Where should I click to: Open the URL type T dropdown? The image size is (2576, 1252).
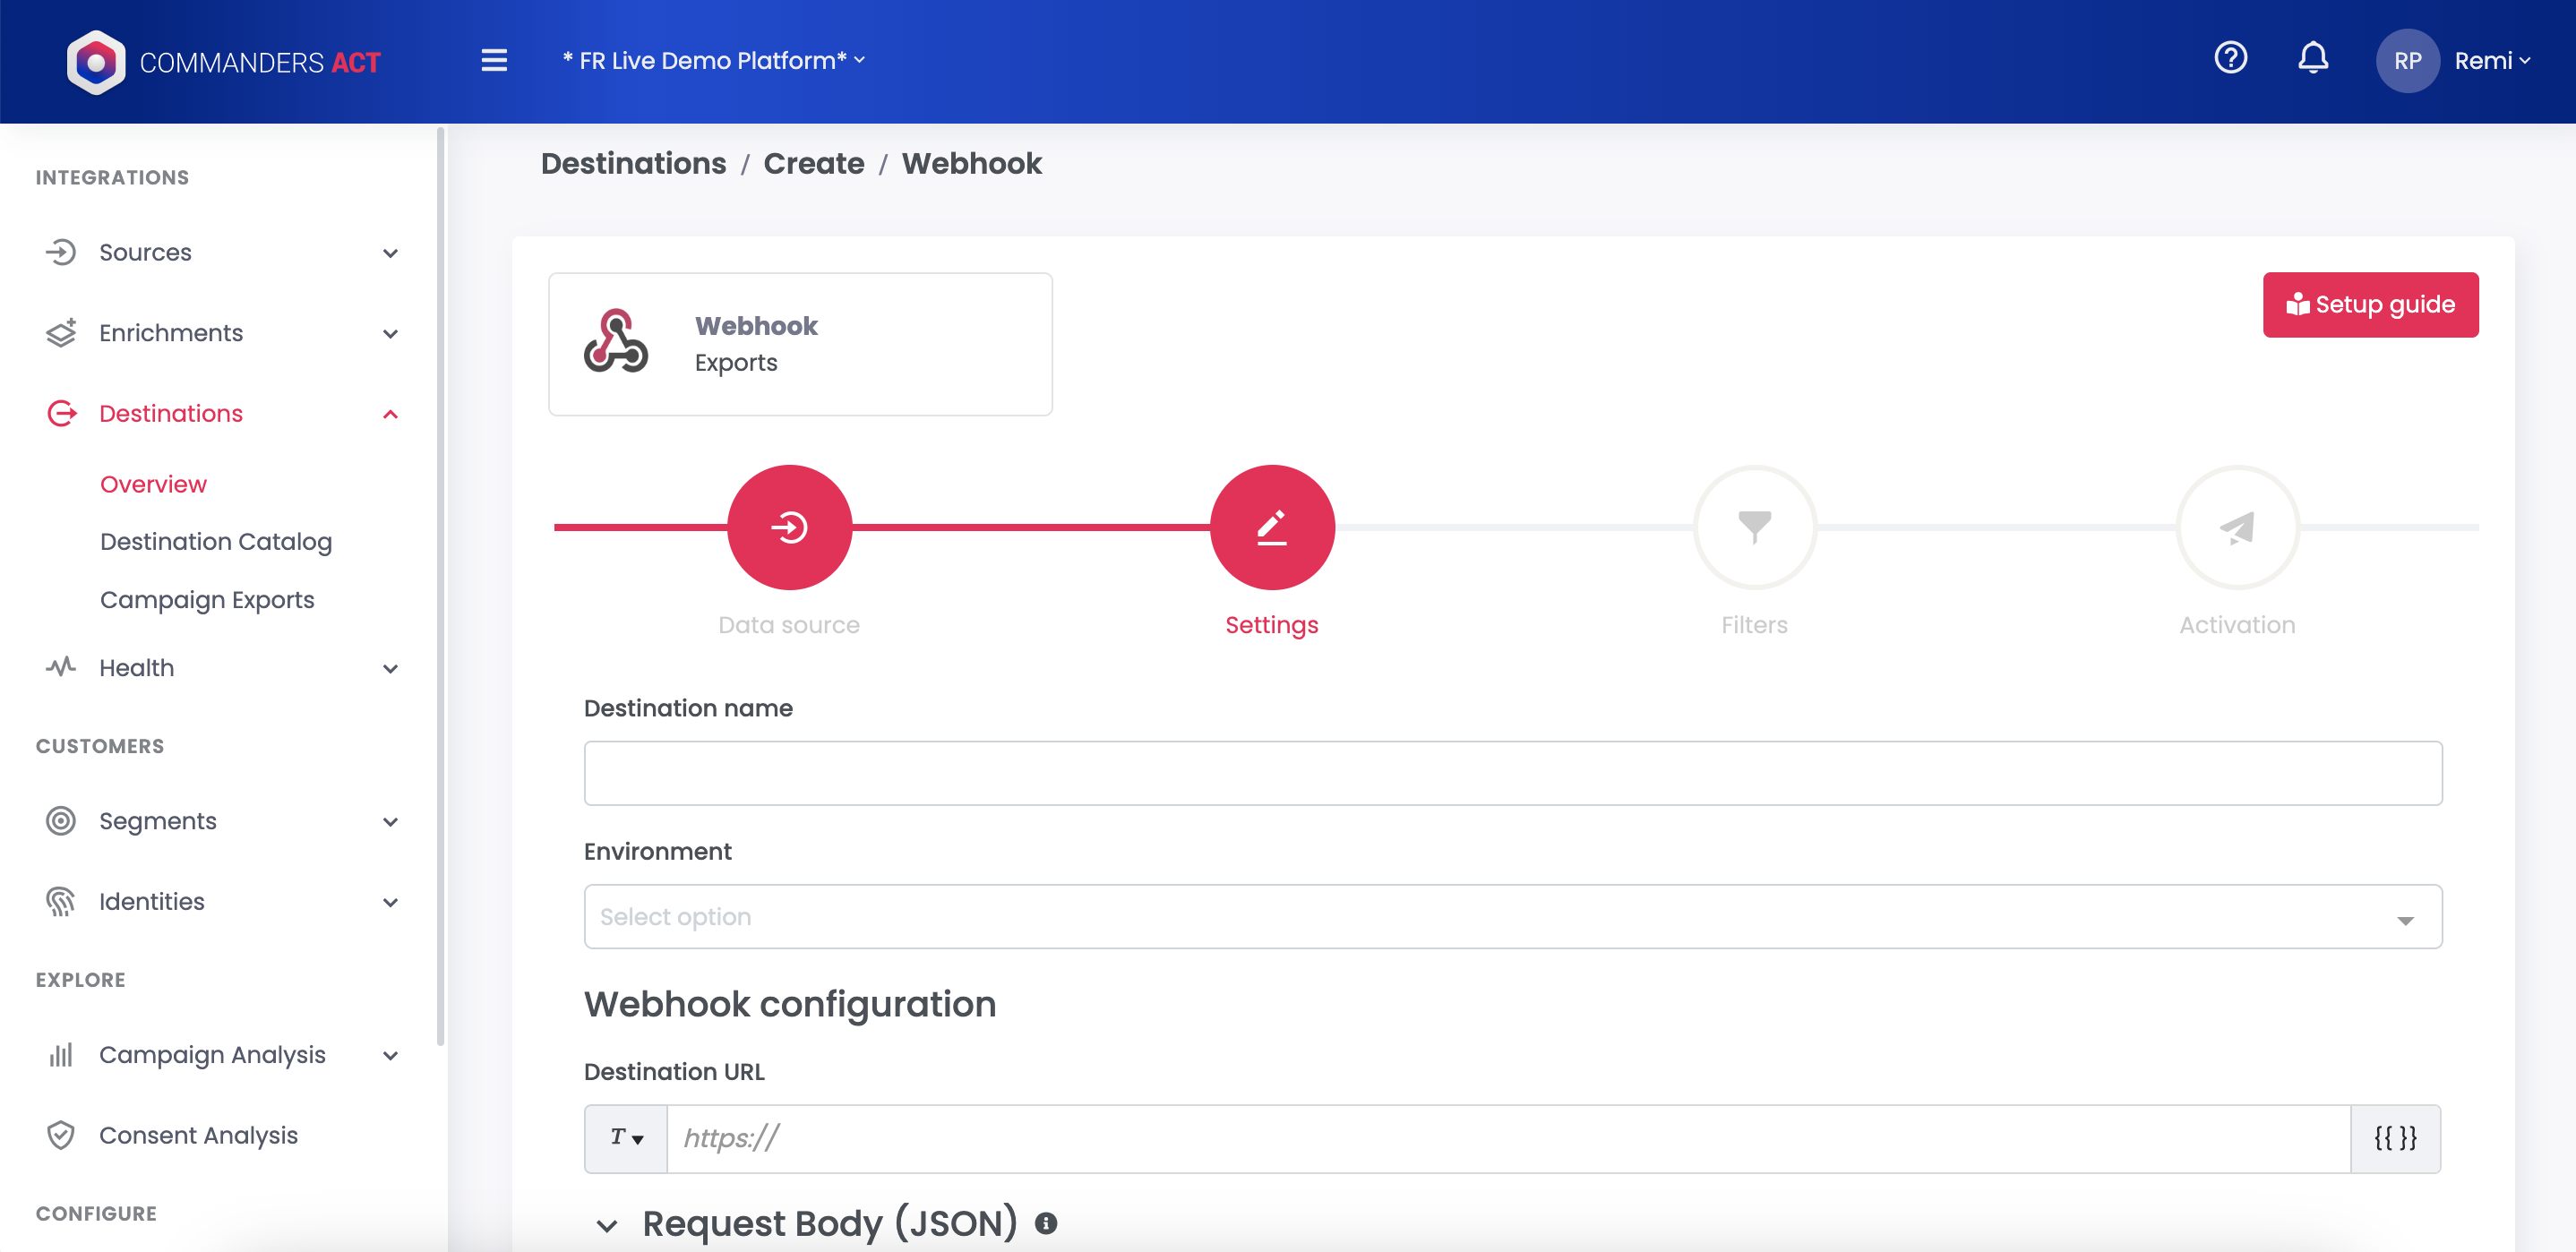626,1138
